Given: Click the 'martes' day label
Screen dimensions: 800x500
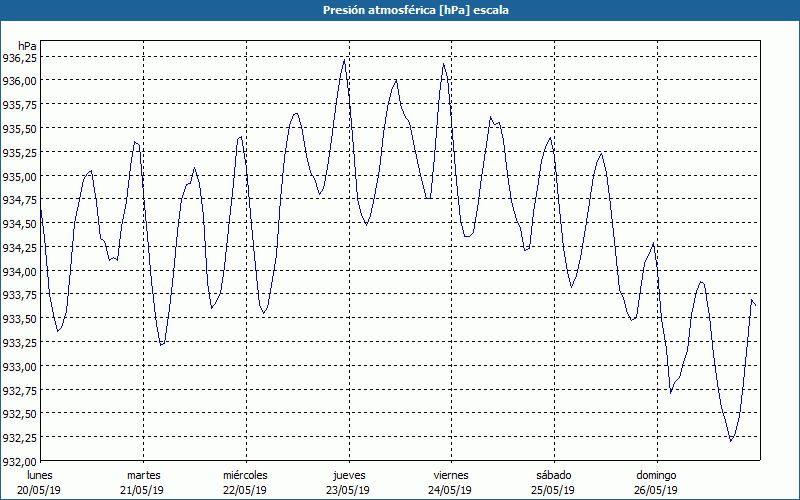Looking at the screenshot, I should pyautogui.click(x=144, y=475).
